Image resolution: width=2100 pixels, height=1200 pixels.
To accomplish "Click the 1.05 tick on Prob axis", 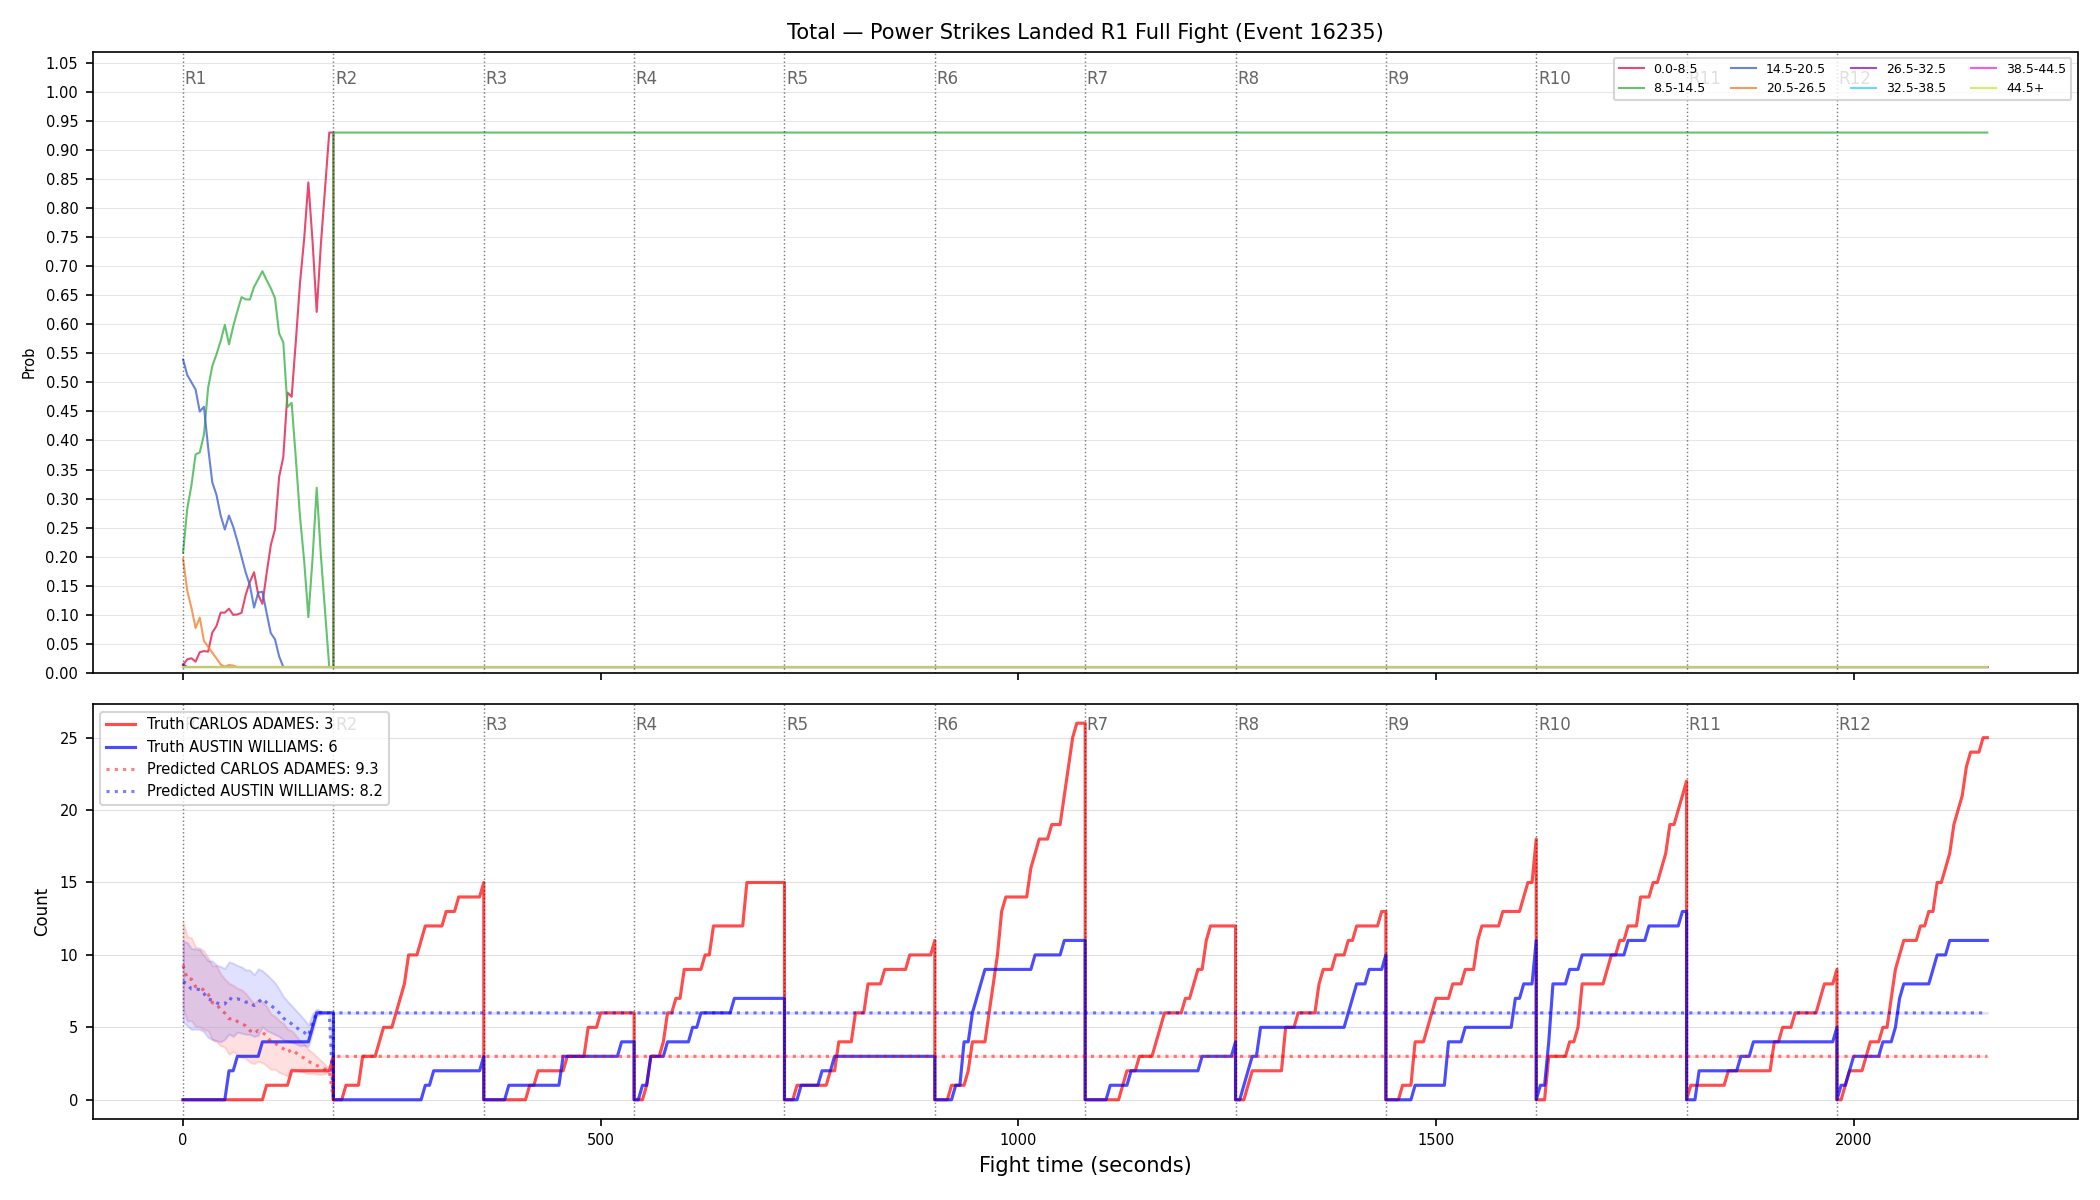I will [x=61, y=63].
